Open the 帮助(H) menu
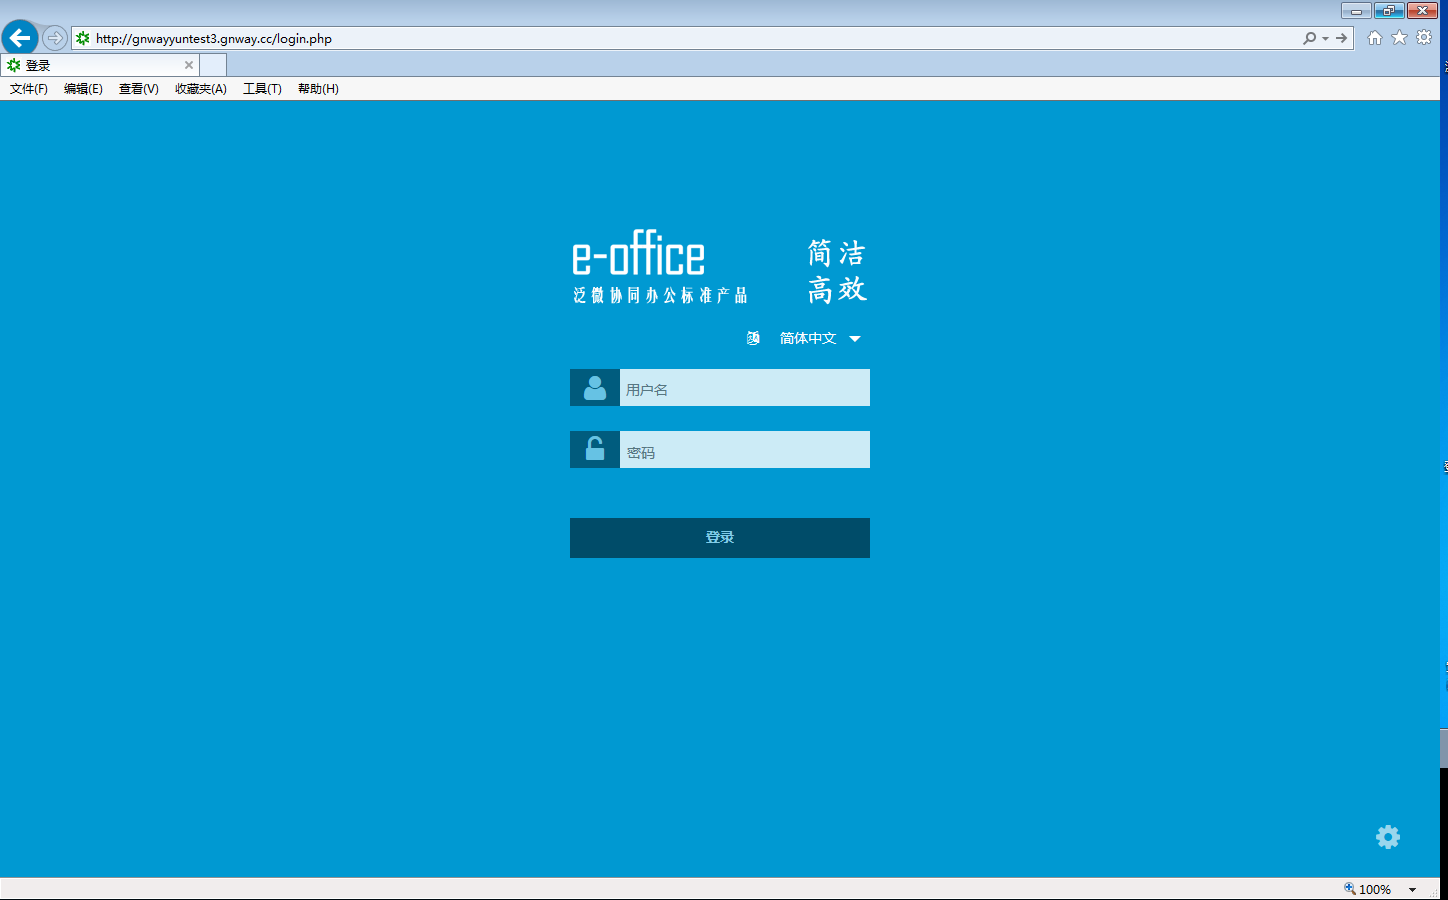Viewport: 1448px width, 900px height. pos(318,89)
